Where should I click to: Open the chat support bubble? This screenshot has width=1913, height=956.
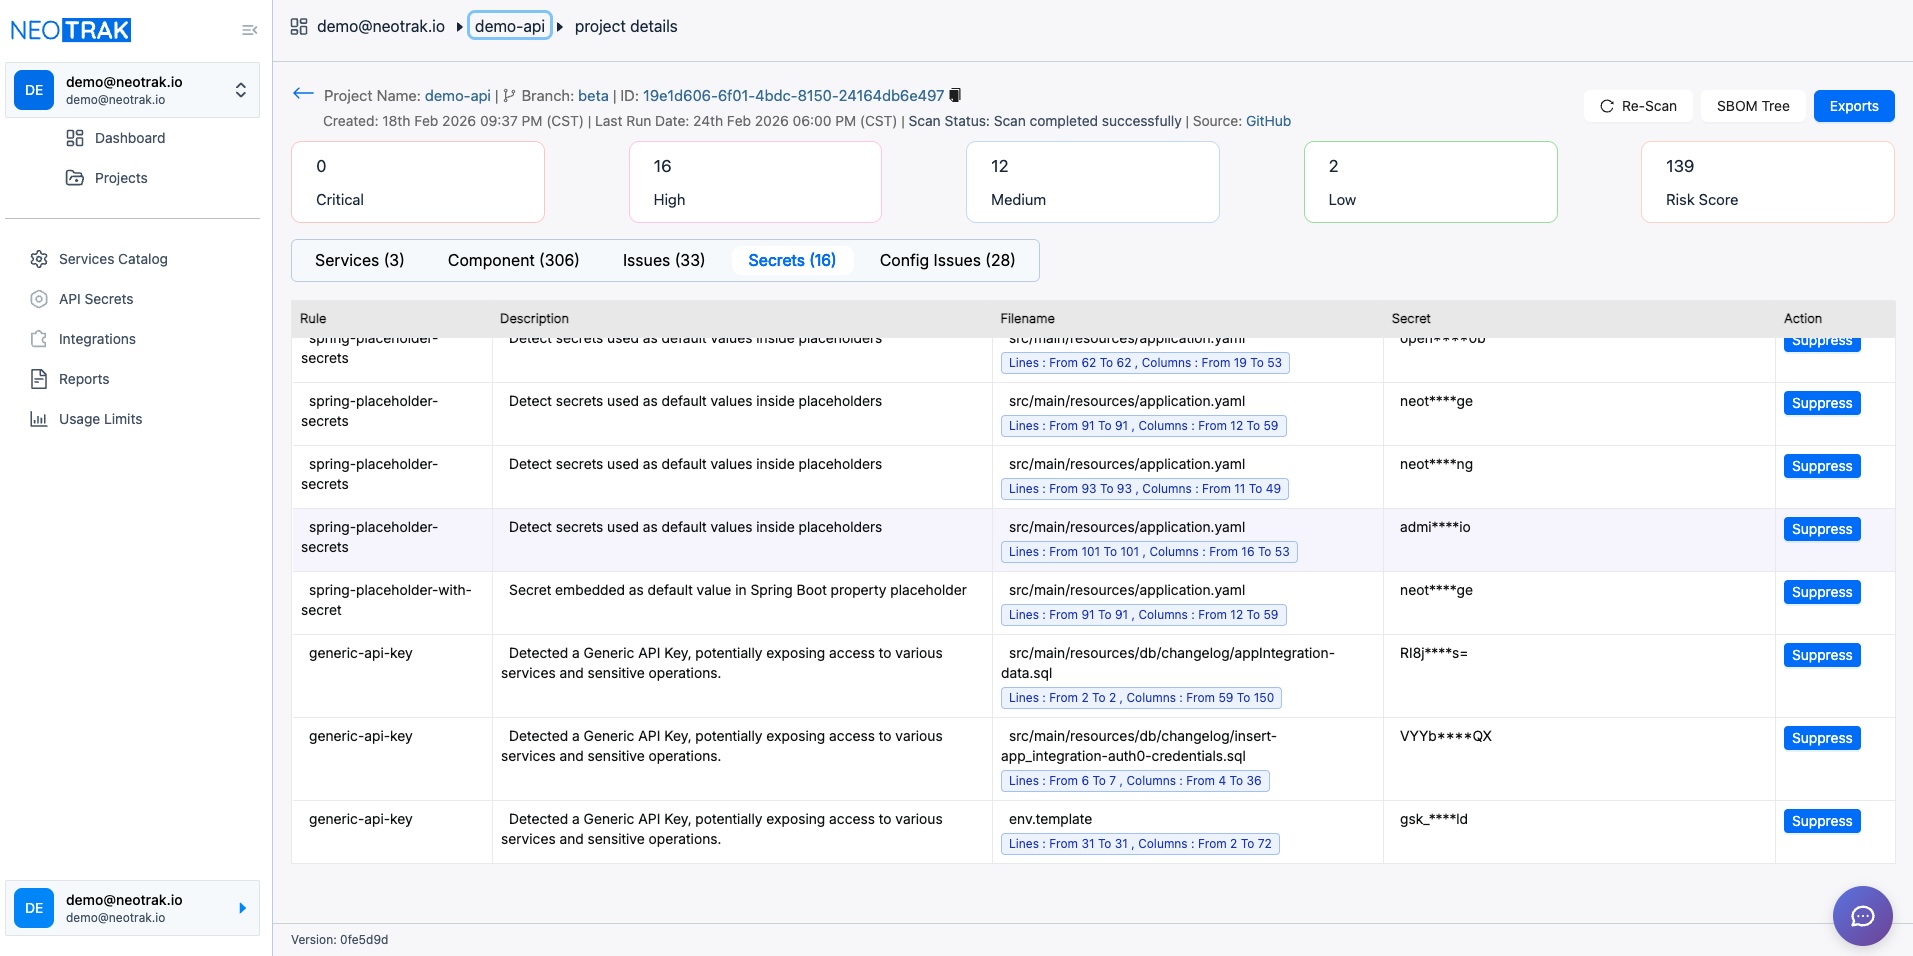point(1861,915)
